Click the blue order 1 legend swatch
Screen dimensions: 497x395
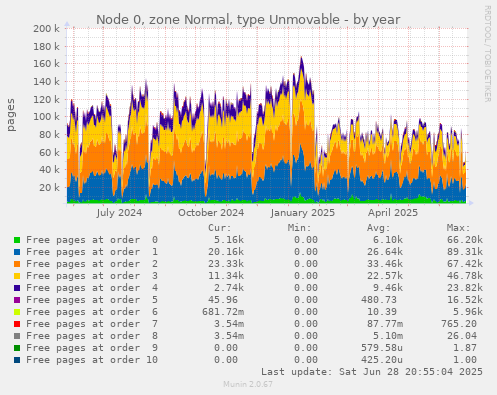(17, 252)
